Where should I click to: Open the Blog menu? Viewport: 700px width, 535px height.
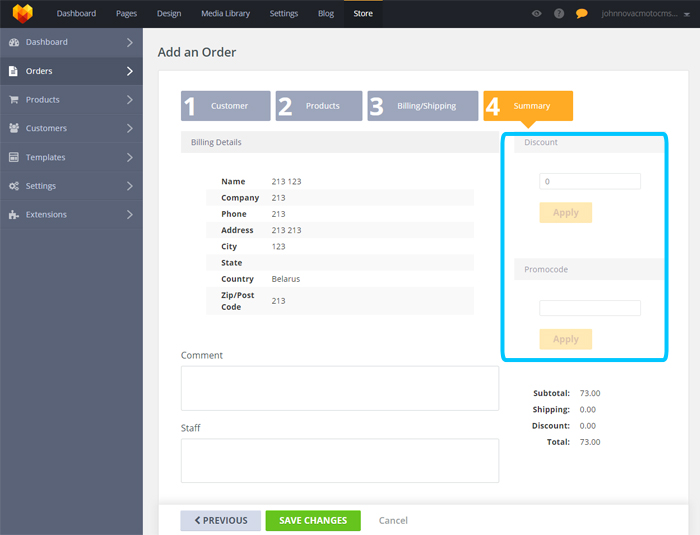point(326,13)
